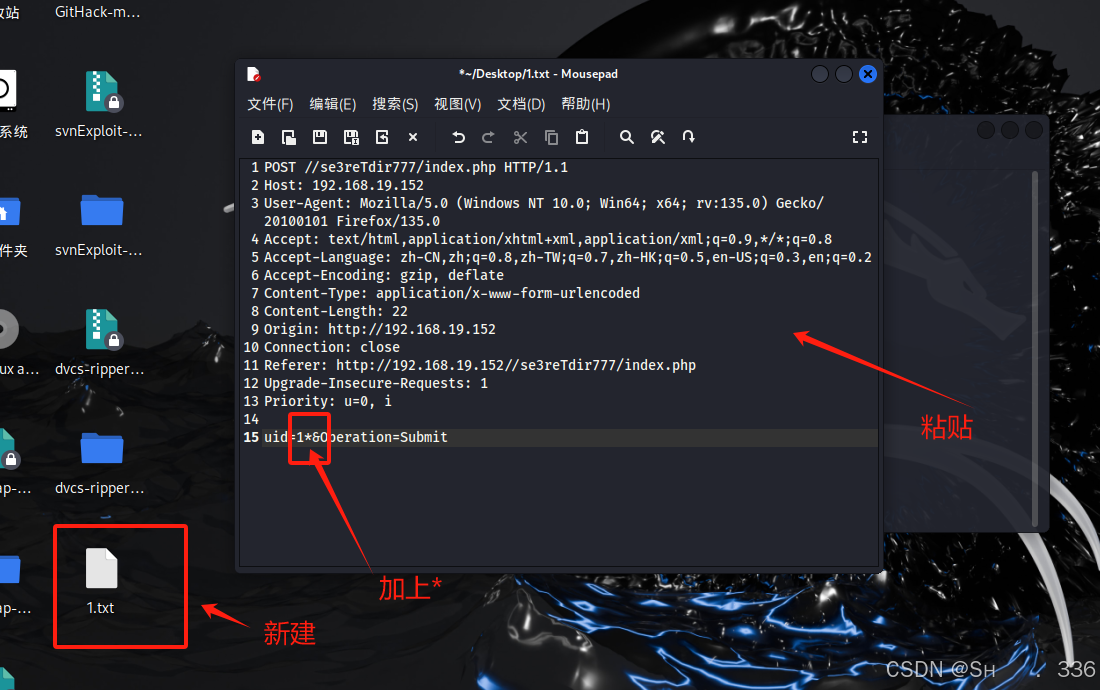Click the 'Origin: http://192.168.19.152' line

coord(380,330)
